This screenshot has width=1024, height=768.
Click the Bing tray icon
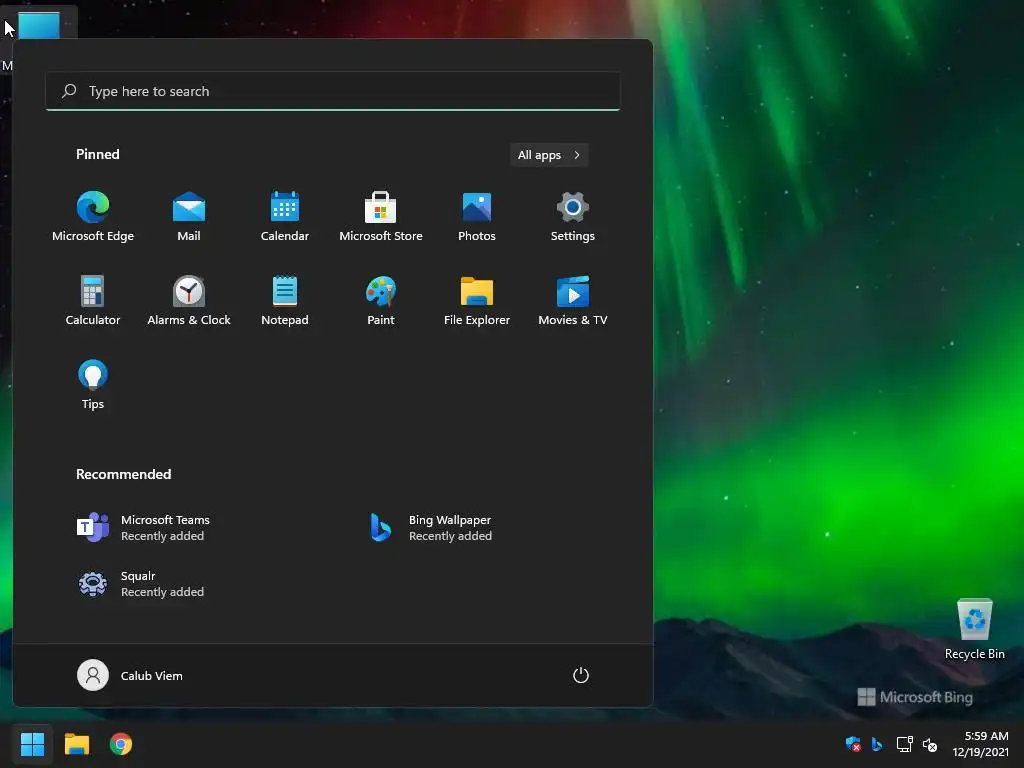(x=877, y=744)
